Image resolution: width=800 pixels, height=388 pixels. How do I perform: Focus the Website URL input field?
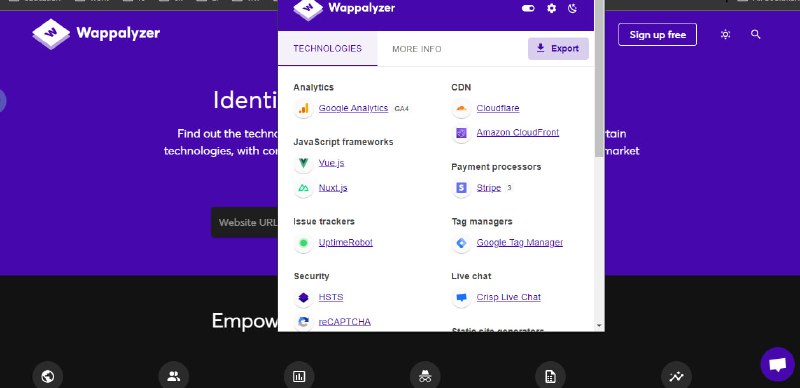pos(245,223)
